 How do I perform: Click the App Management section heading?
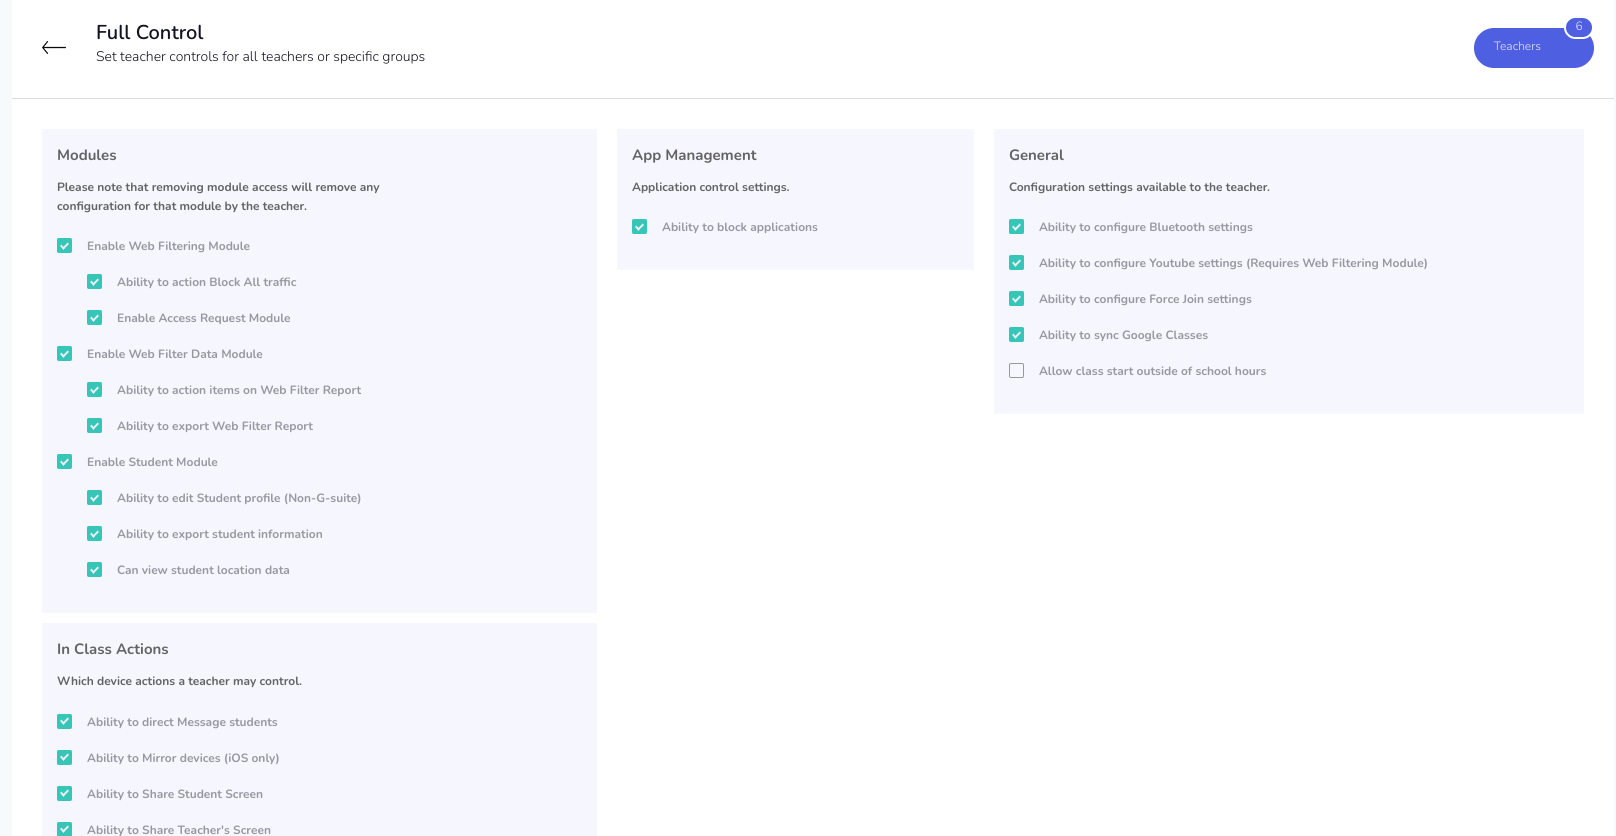(x=694, y=155)
